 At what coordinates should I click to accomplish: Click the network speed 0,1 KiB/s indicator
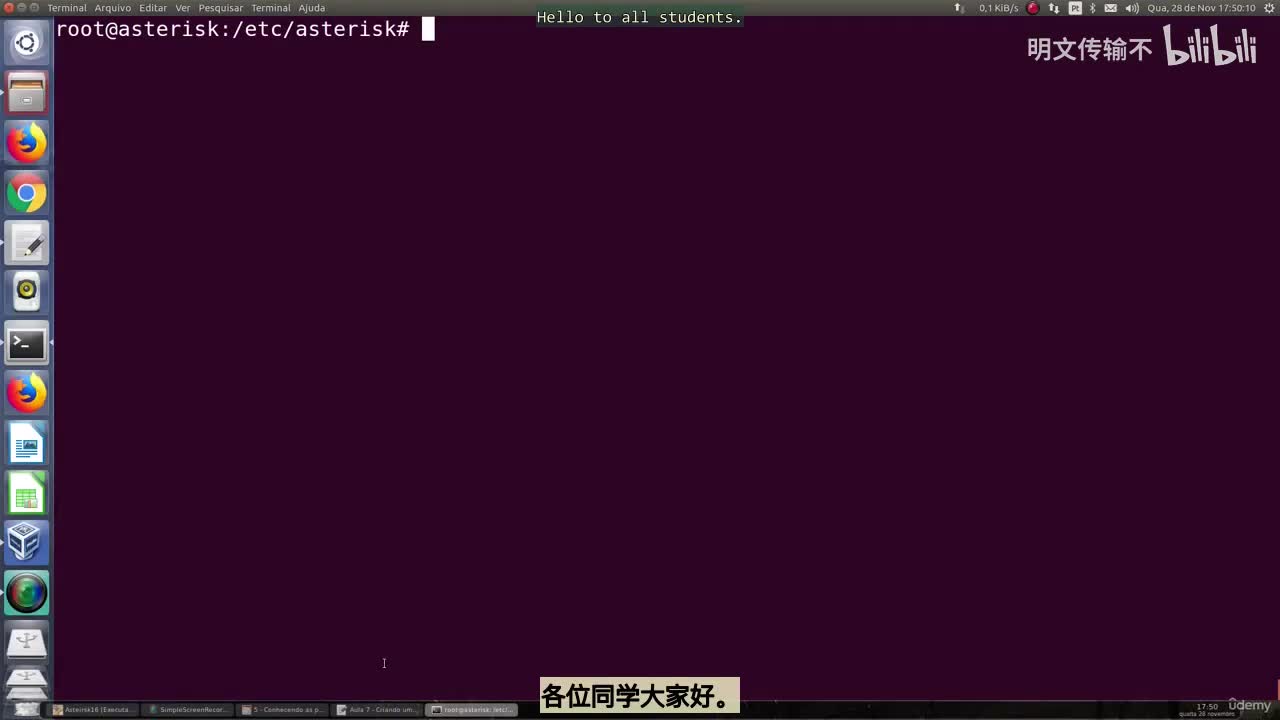pos(999,8)
